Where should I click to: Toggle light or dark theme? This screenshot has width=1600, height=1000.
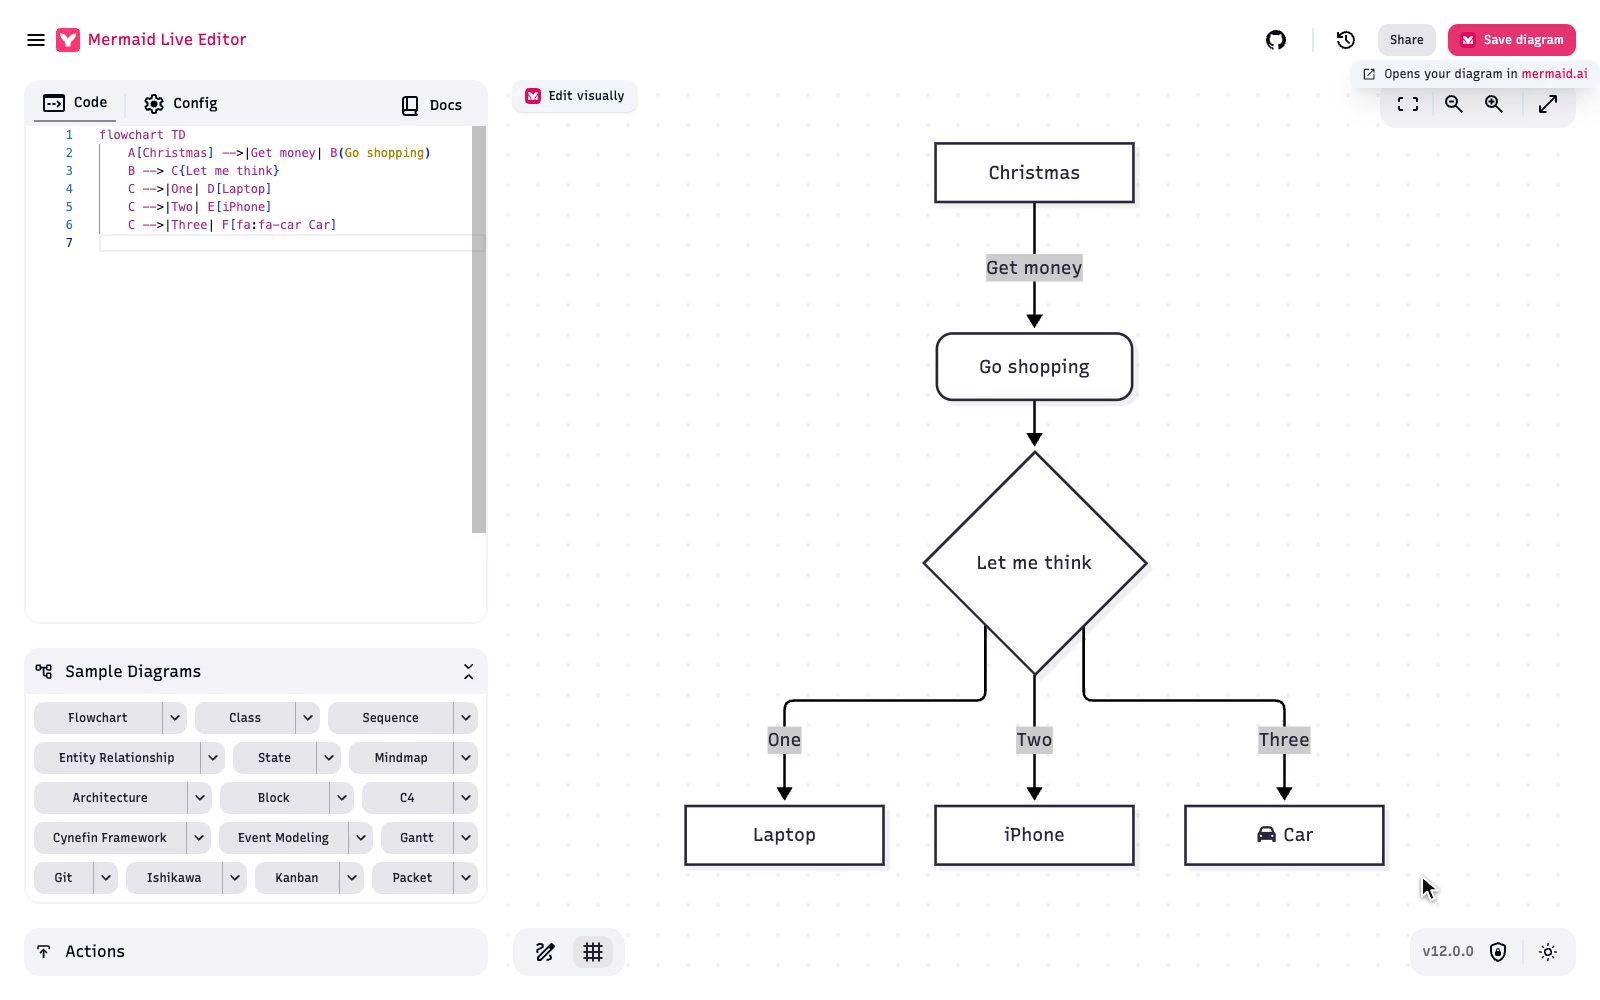(1548, 952)
